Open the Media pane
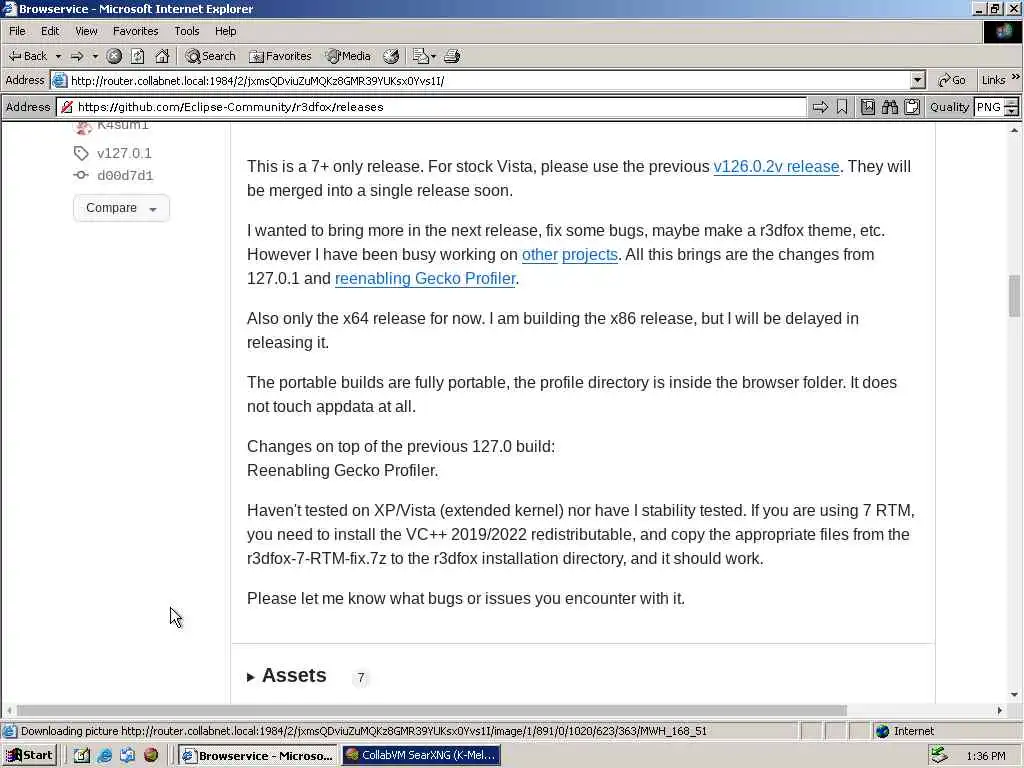The height and width of the screenshot is (768, 1024). click(x=349, y=56)
